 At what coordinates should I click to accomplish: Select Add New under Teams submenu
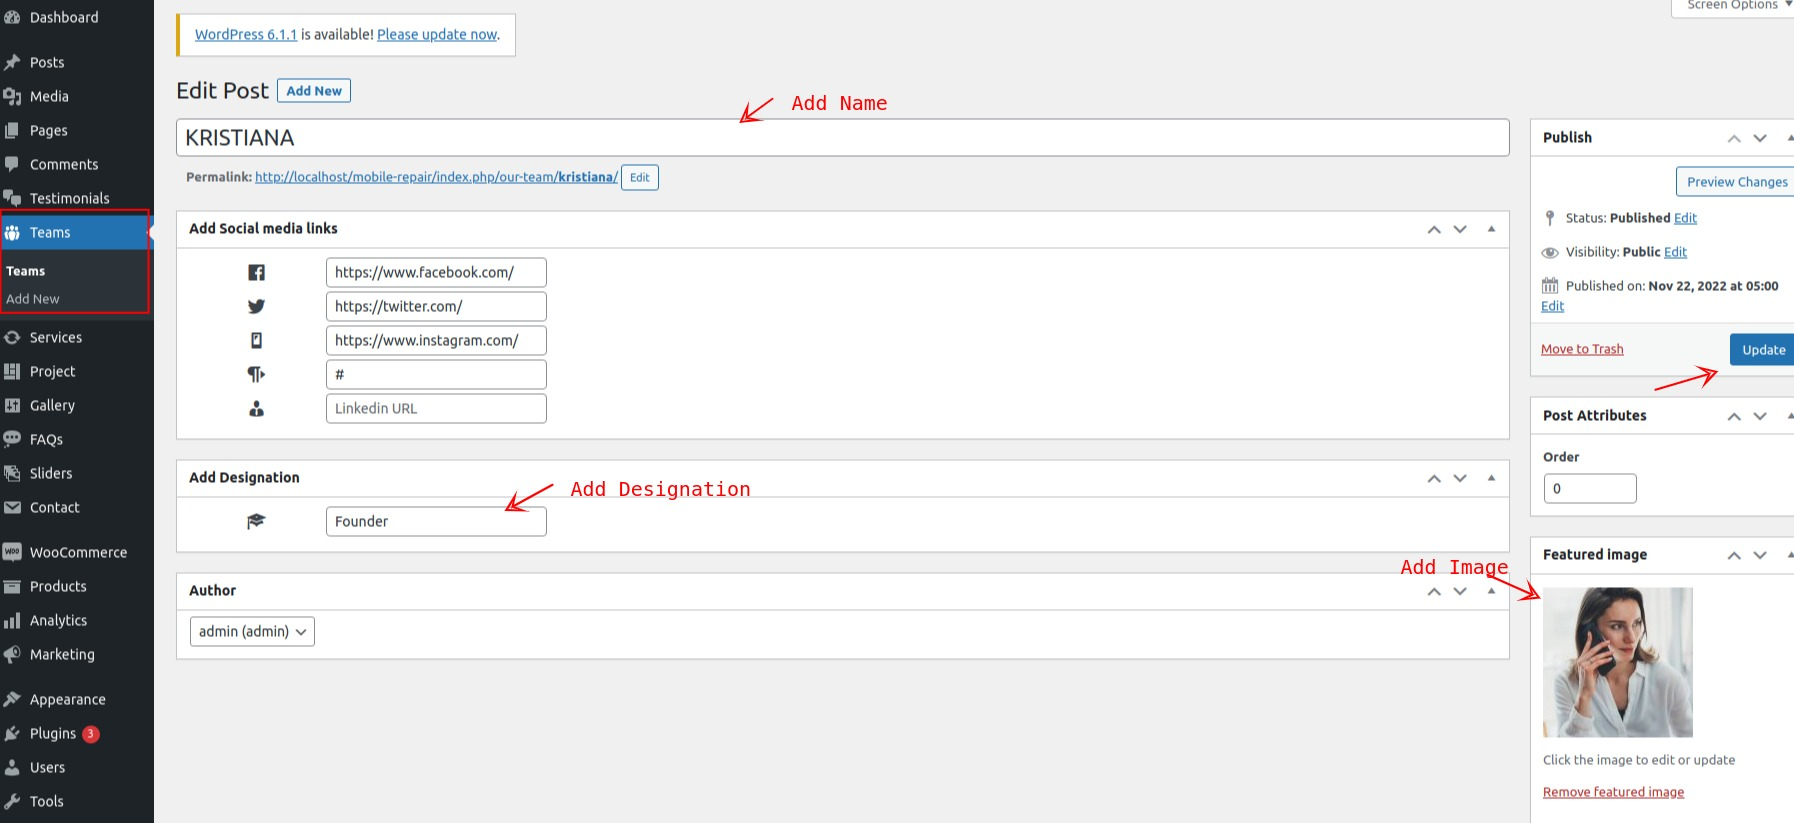(x=33, y=299)
